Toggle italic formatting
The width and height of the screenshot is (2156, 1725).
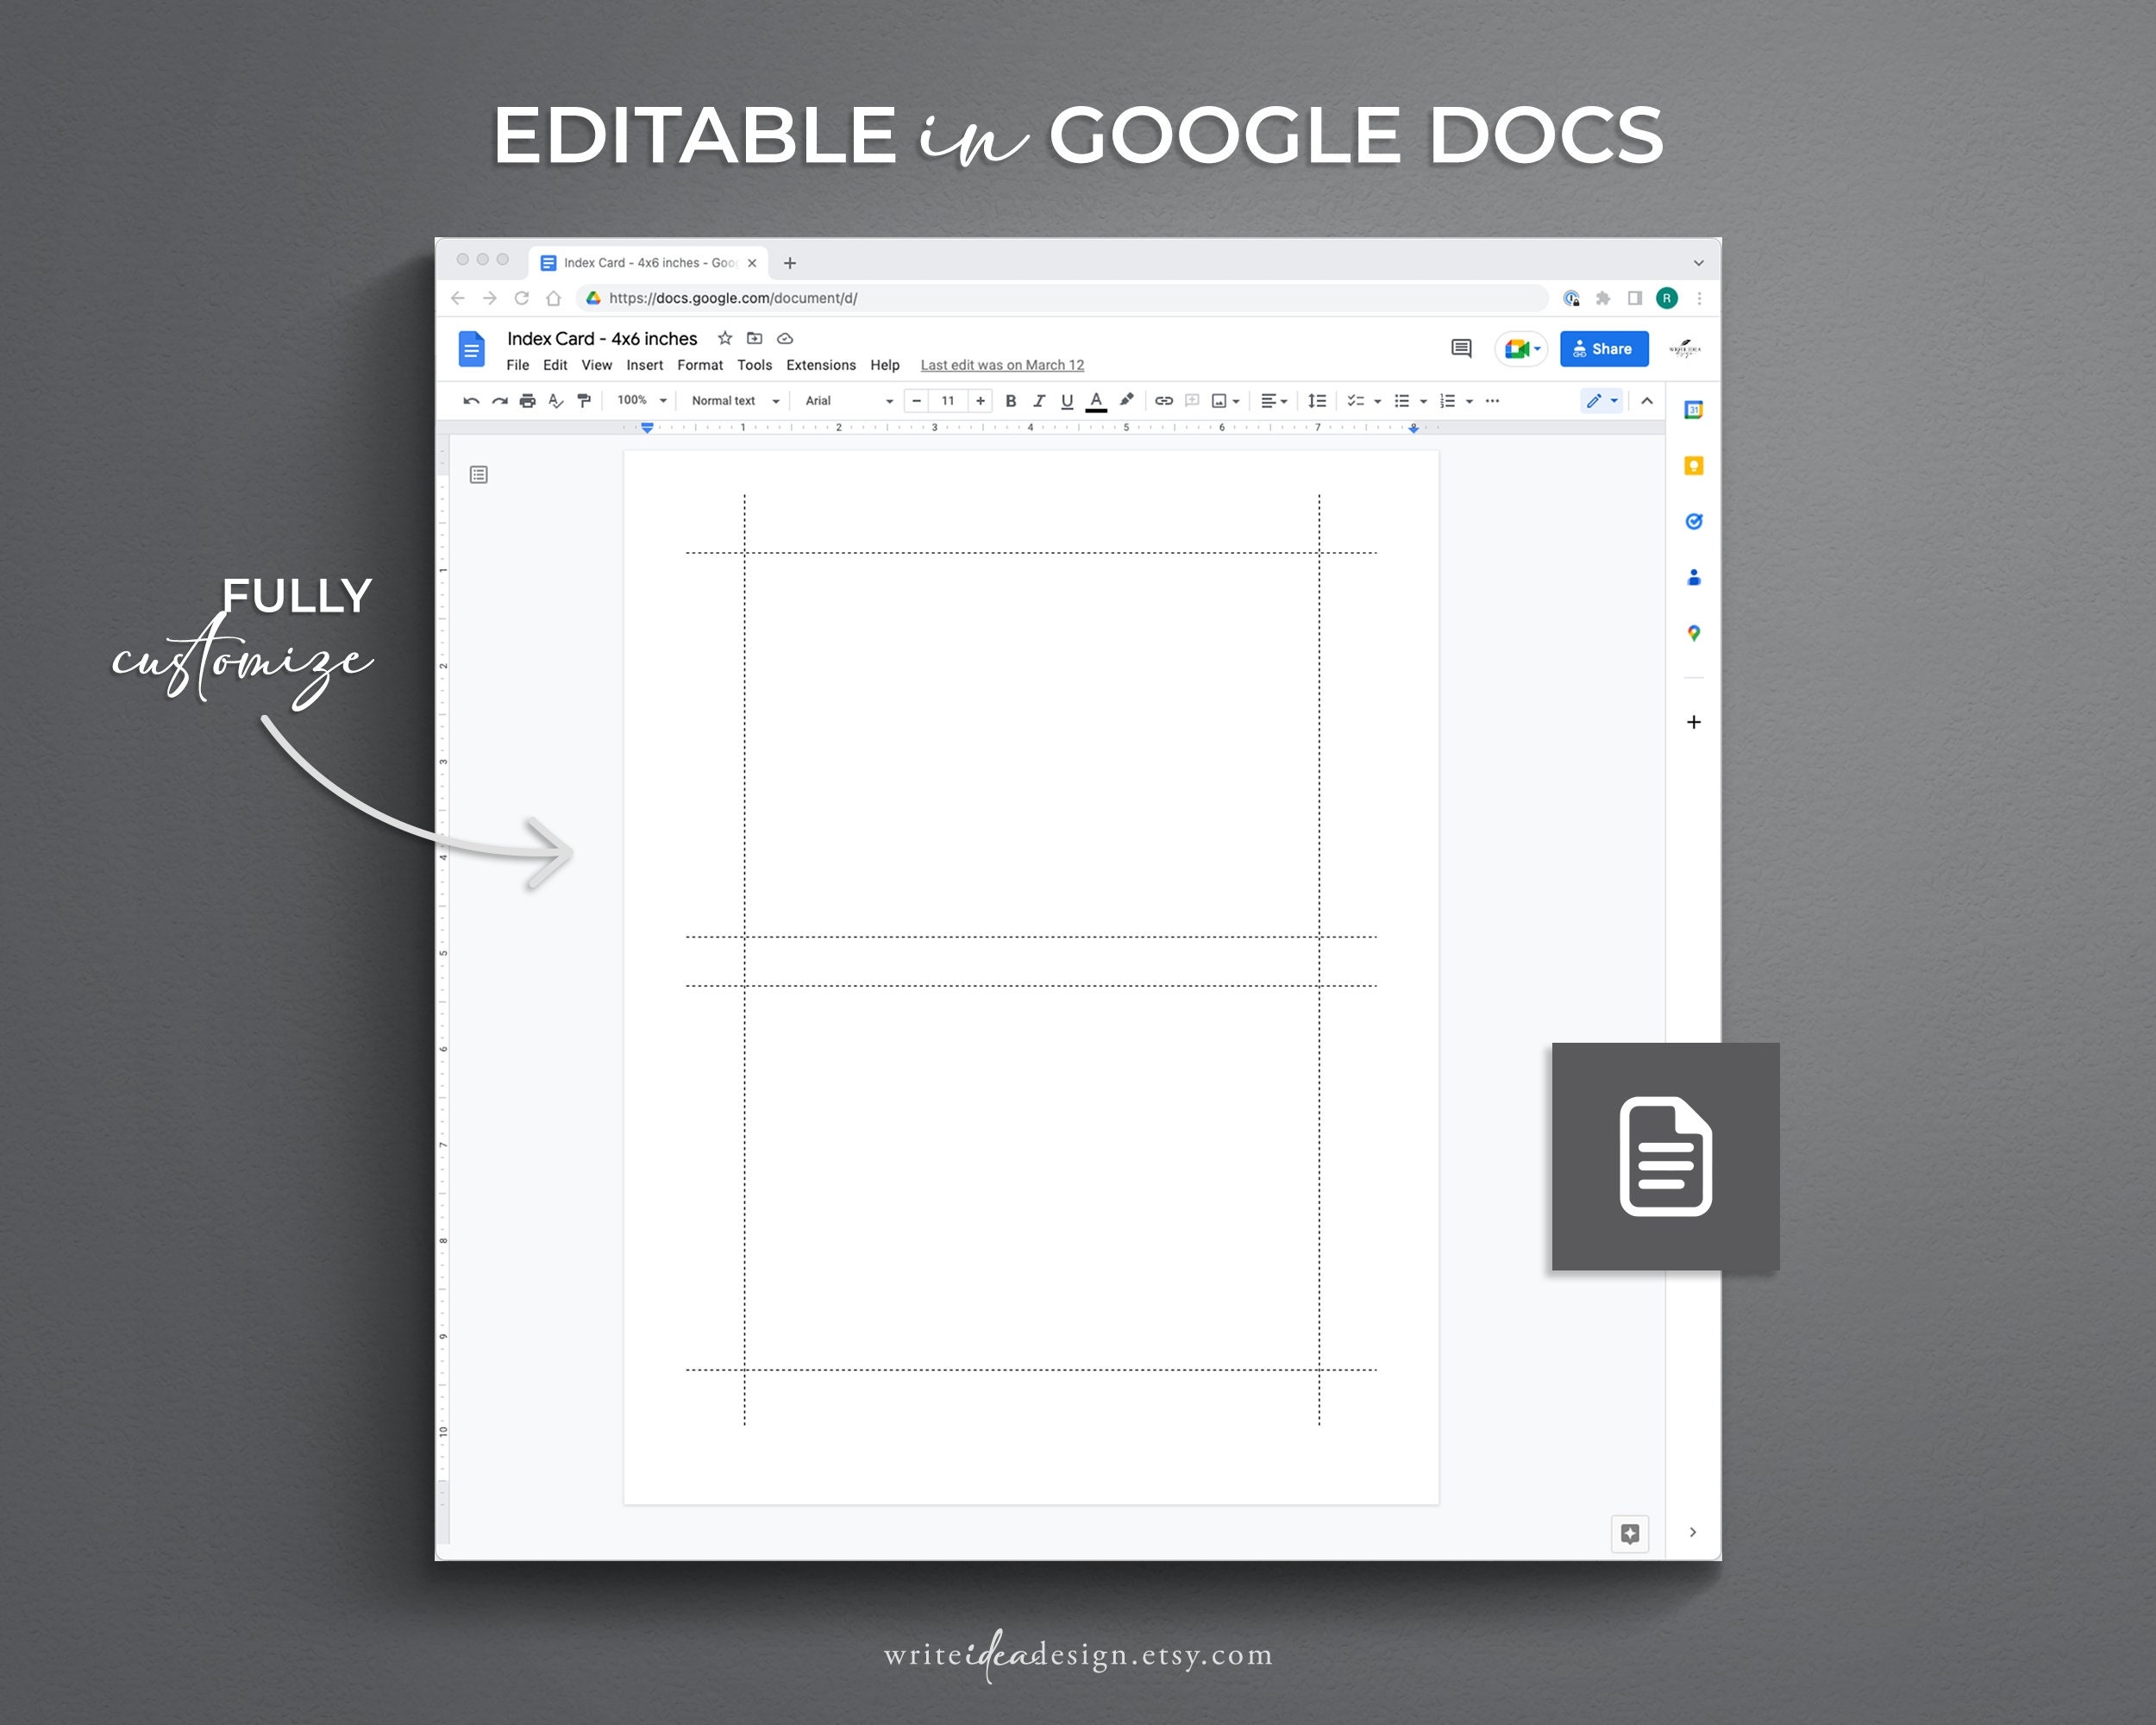tap(1039, 400)
